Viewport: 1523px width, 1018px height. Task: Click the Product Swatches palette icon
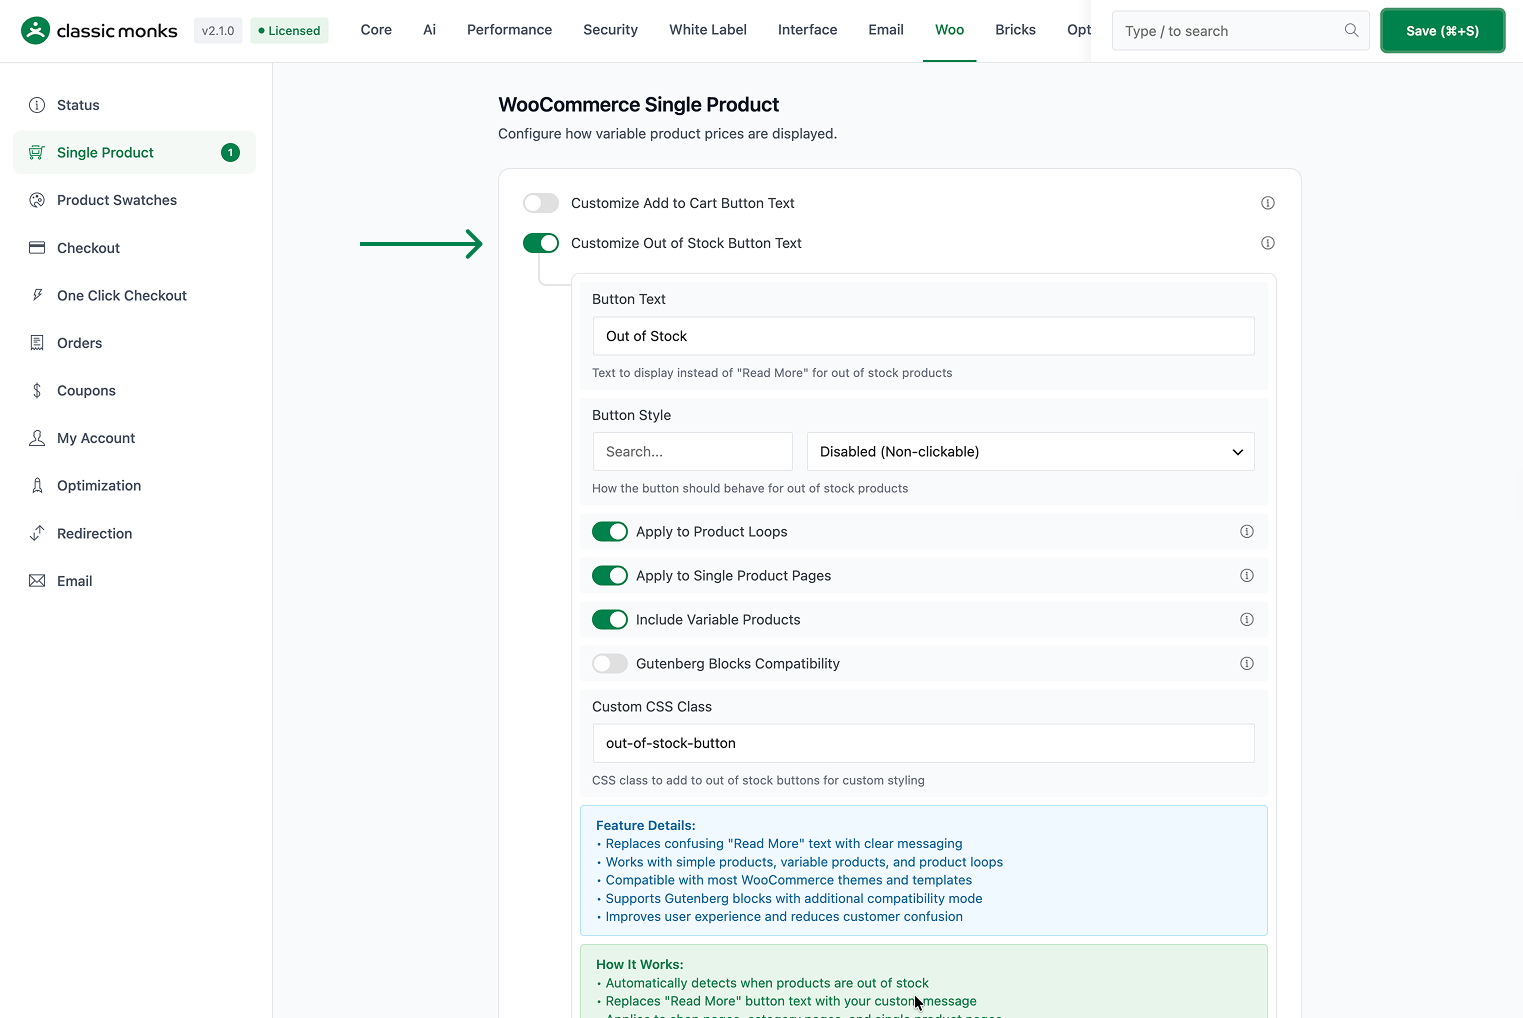pos(37,200)
